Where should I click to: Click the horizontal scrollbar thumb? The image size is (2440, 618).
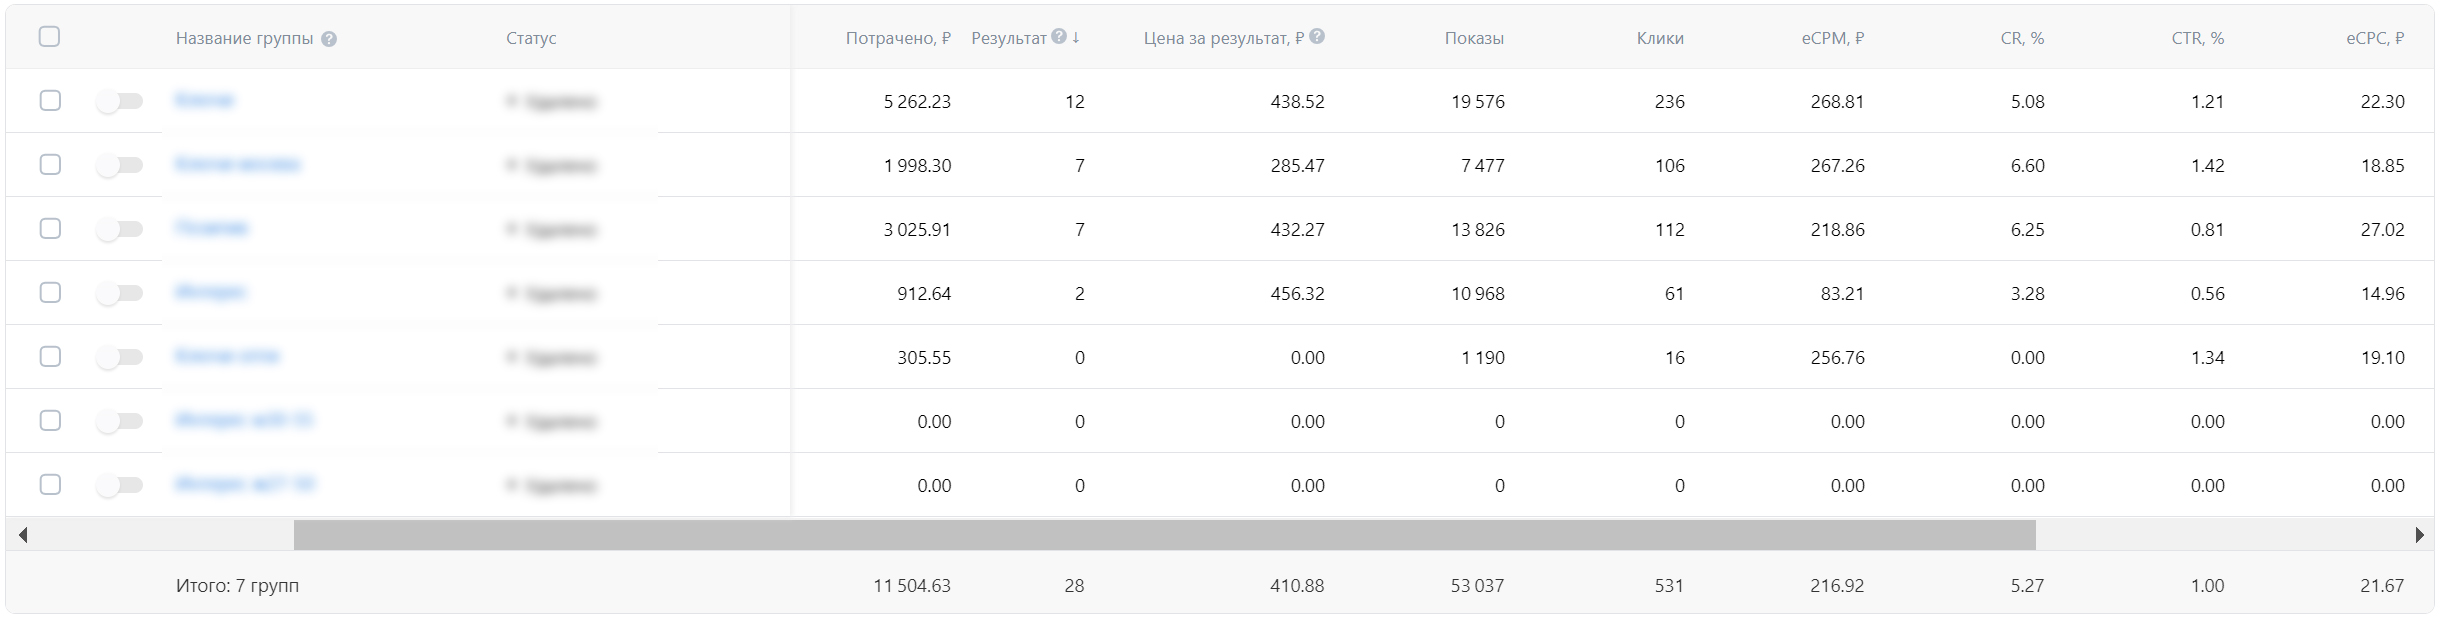click(x=1164, y=535)
